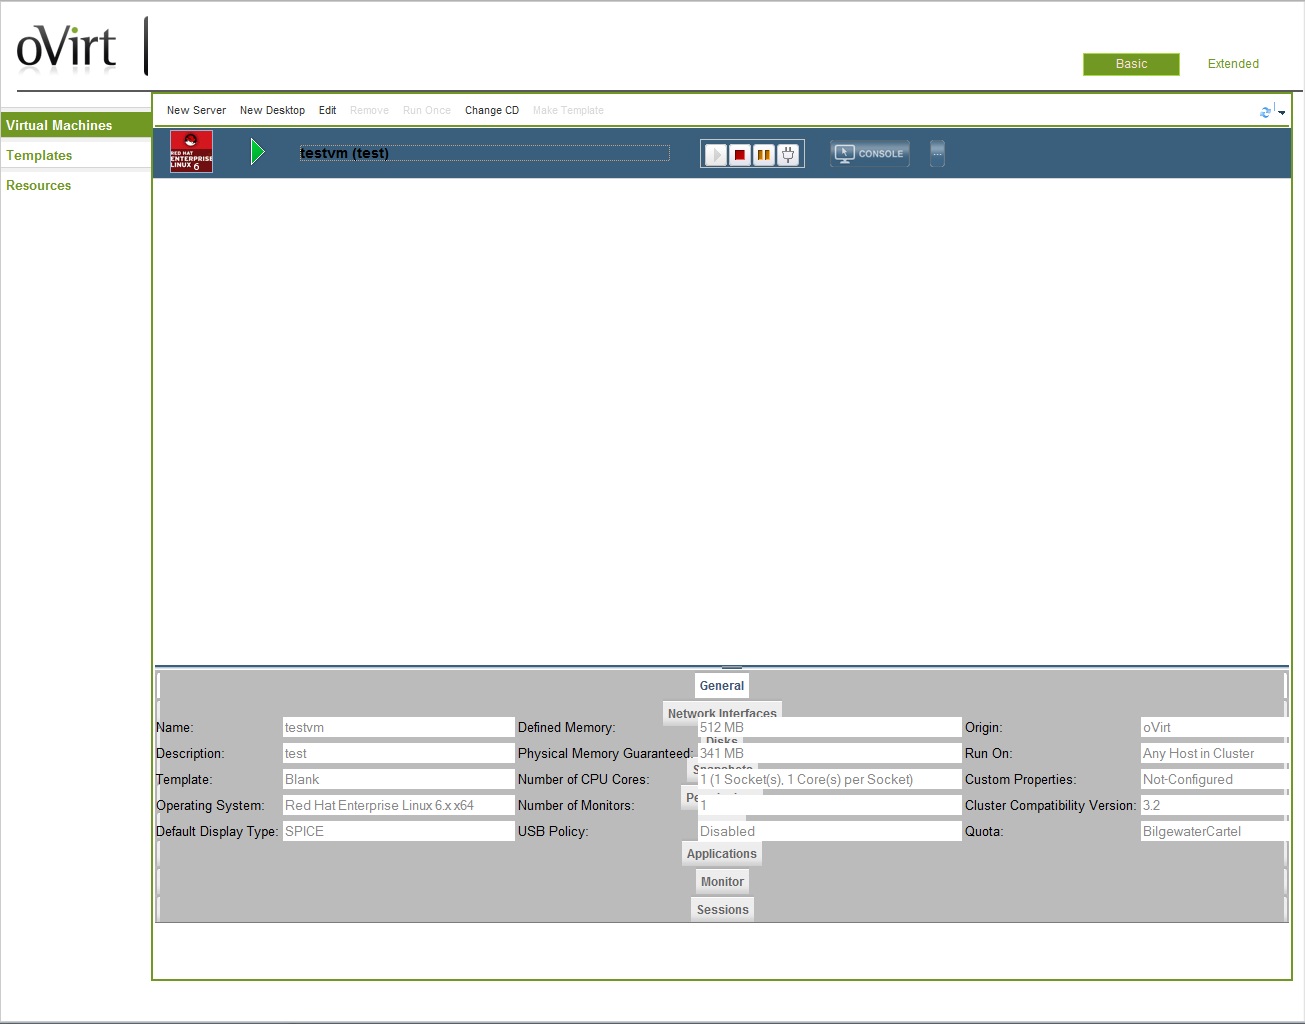
Task: Select the Basic view mode
Action: tap(1131, 64)
